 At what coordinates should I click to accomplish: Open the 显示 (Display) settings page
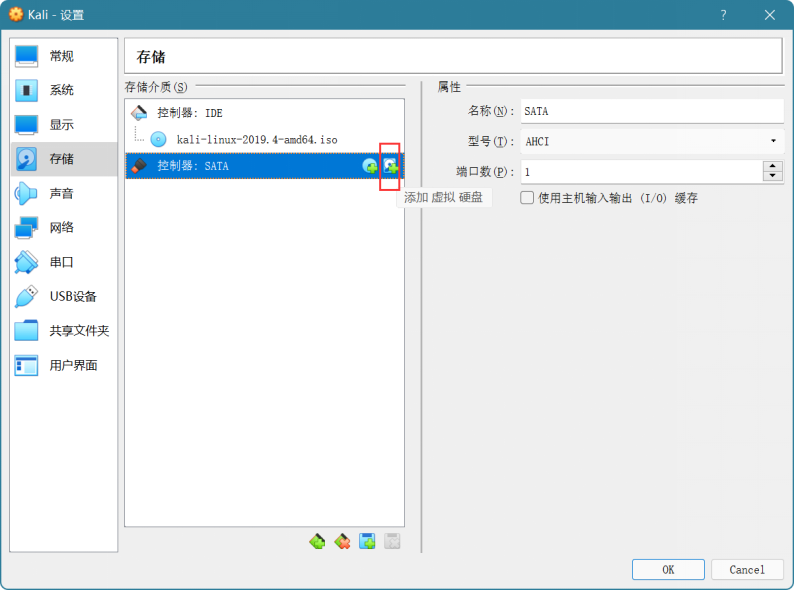click(x=63, y=125)
